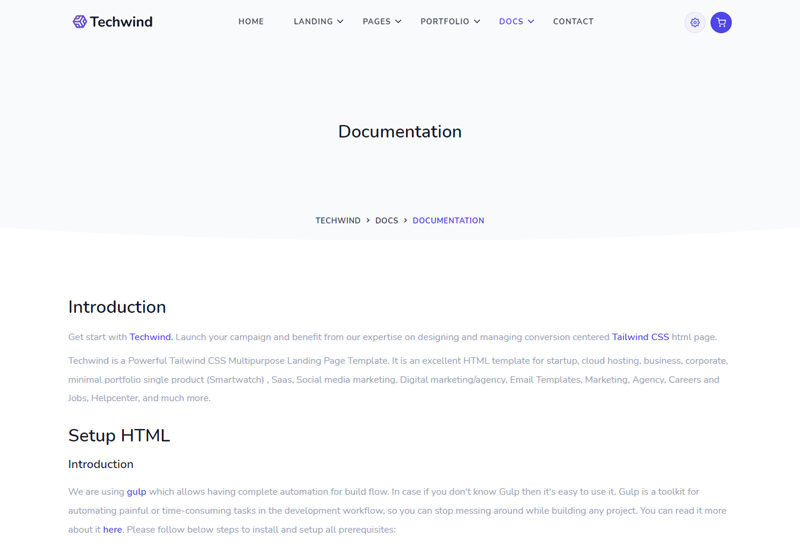Go to the HOME menu item
The height and width of the screenshot is (550, 800).
(x=251, y=21)
